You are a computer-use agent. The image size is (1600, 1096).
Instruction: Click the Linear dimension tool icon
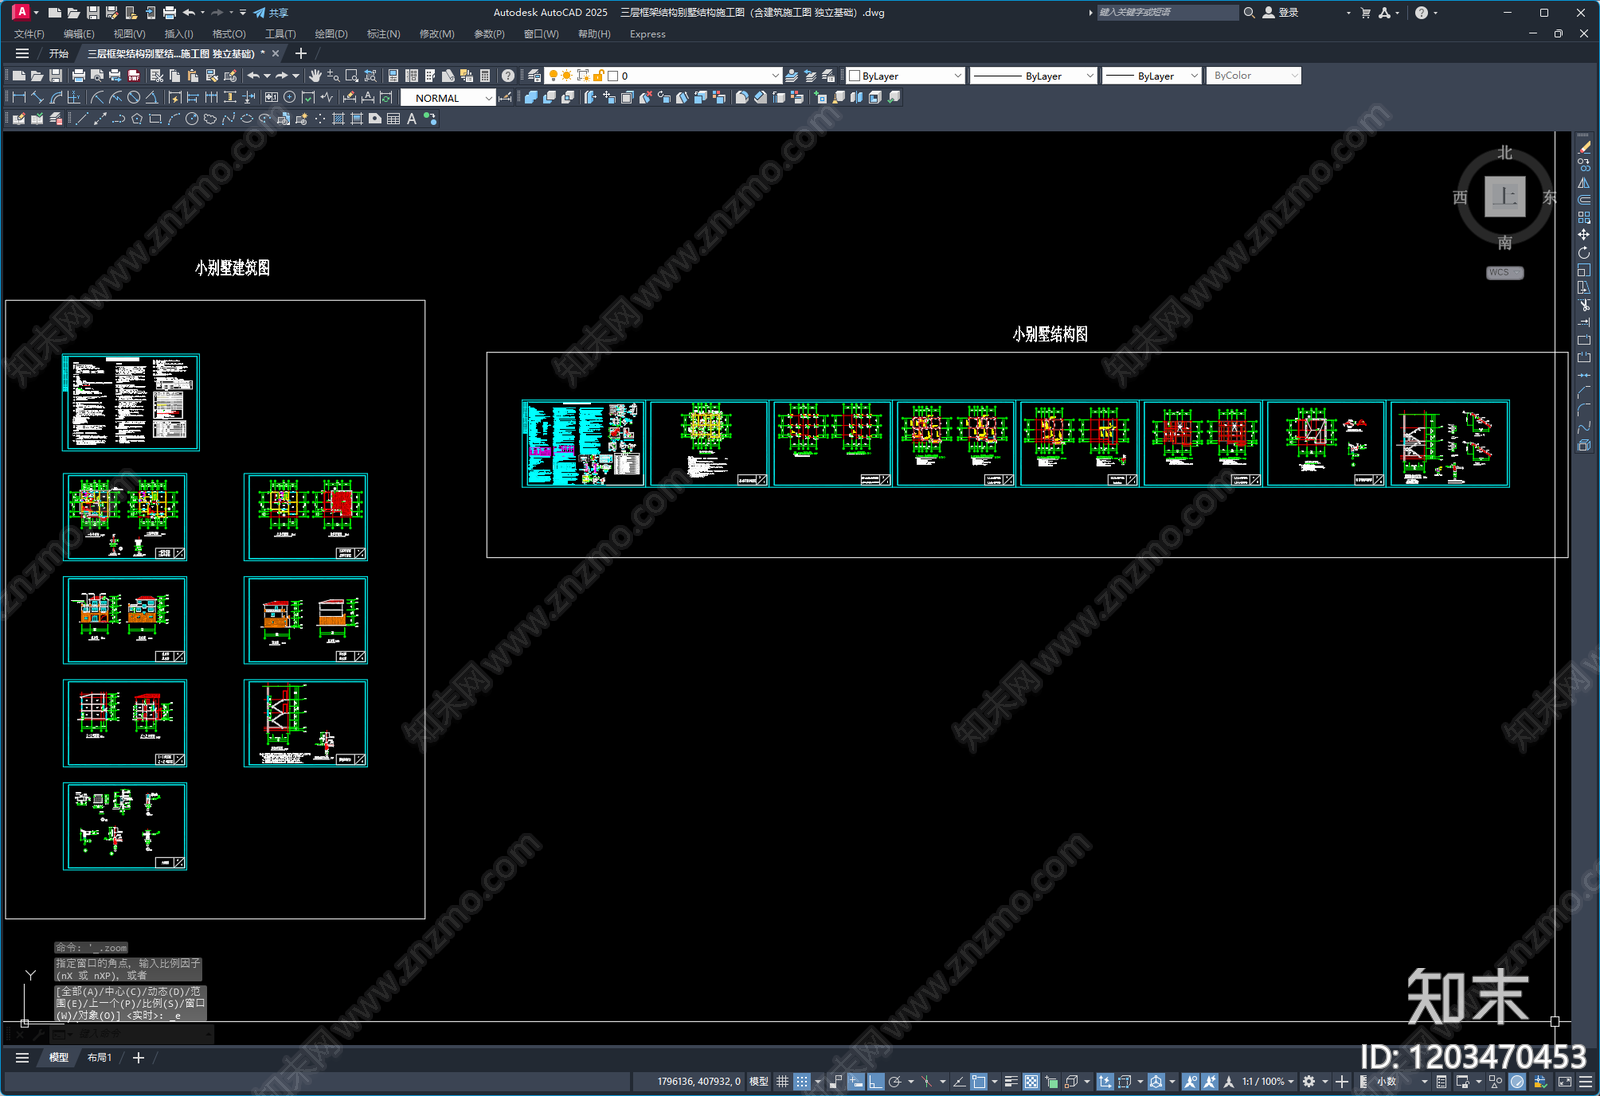click(18, 98)
